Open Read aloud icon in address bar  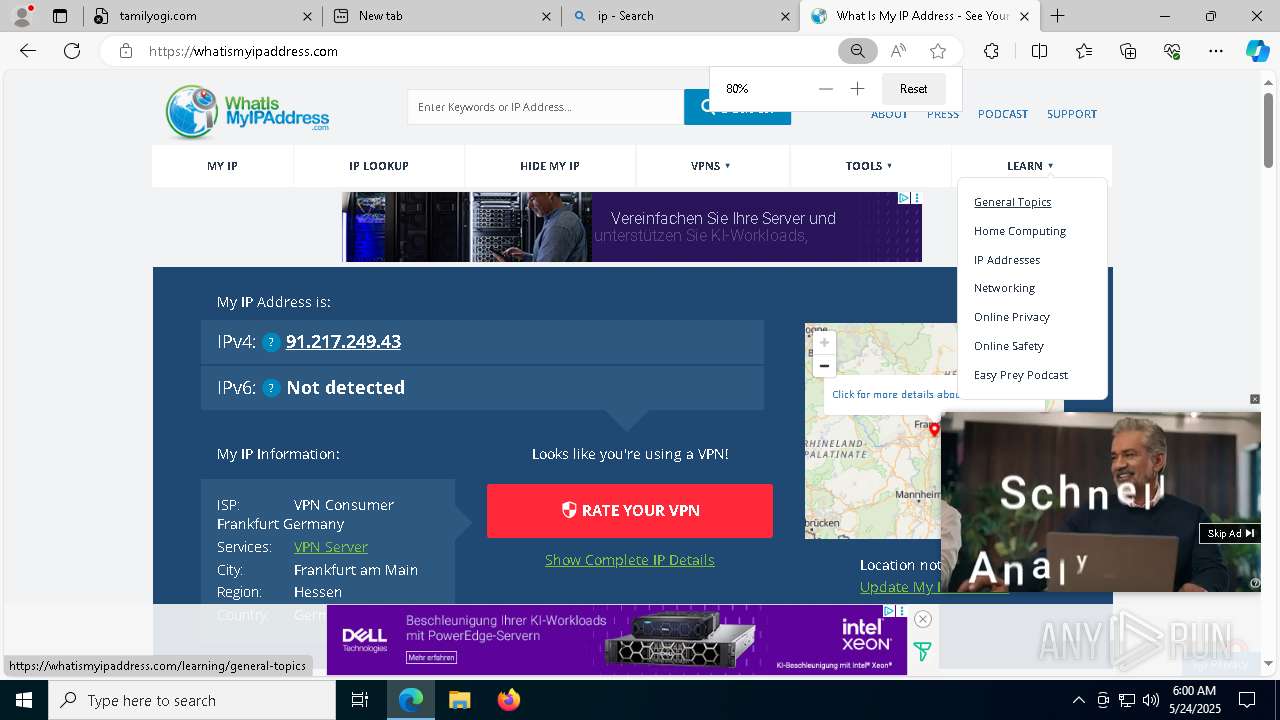click(898, 51)
